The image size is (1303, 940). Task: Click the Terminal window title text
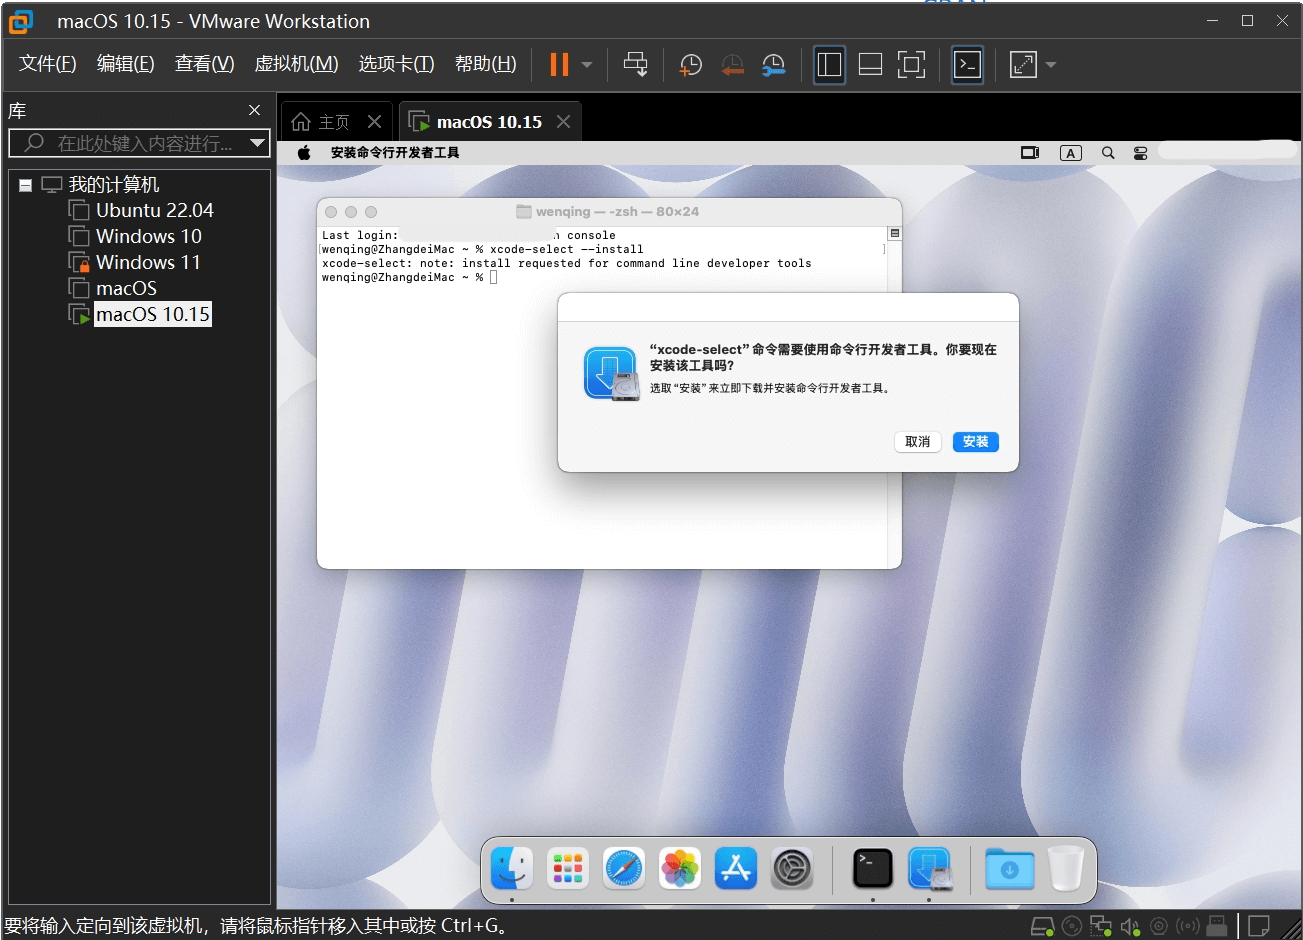tap(617, 211)
